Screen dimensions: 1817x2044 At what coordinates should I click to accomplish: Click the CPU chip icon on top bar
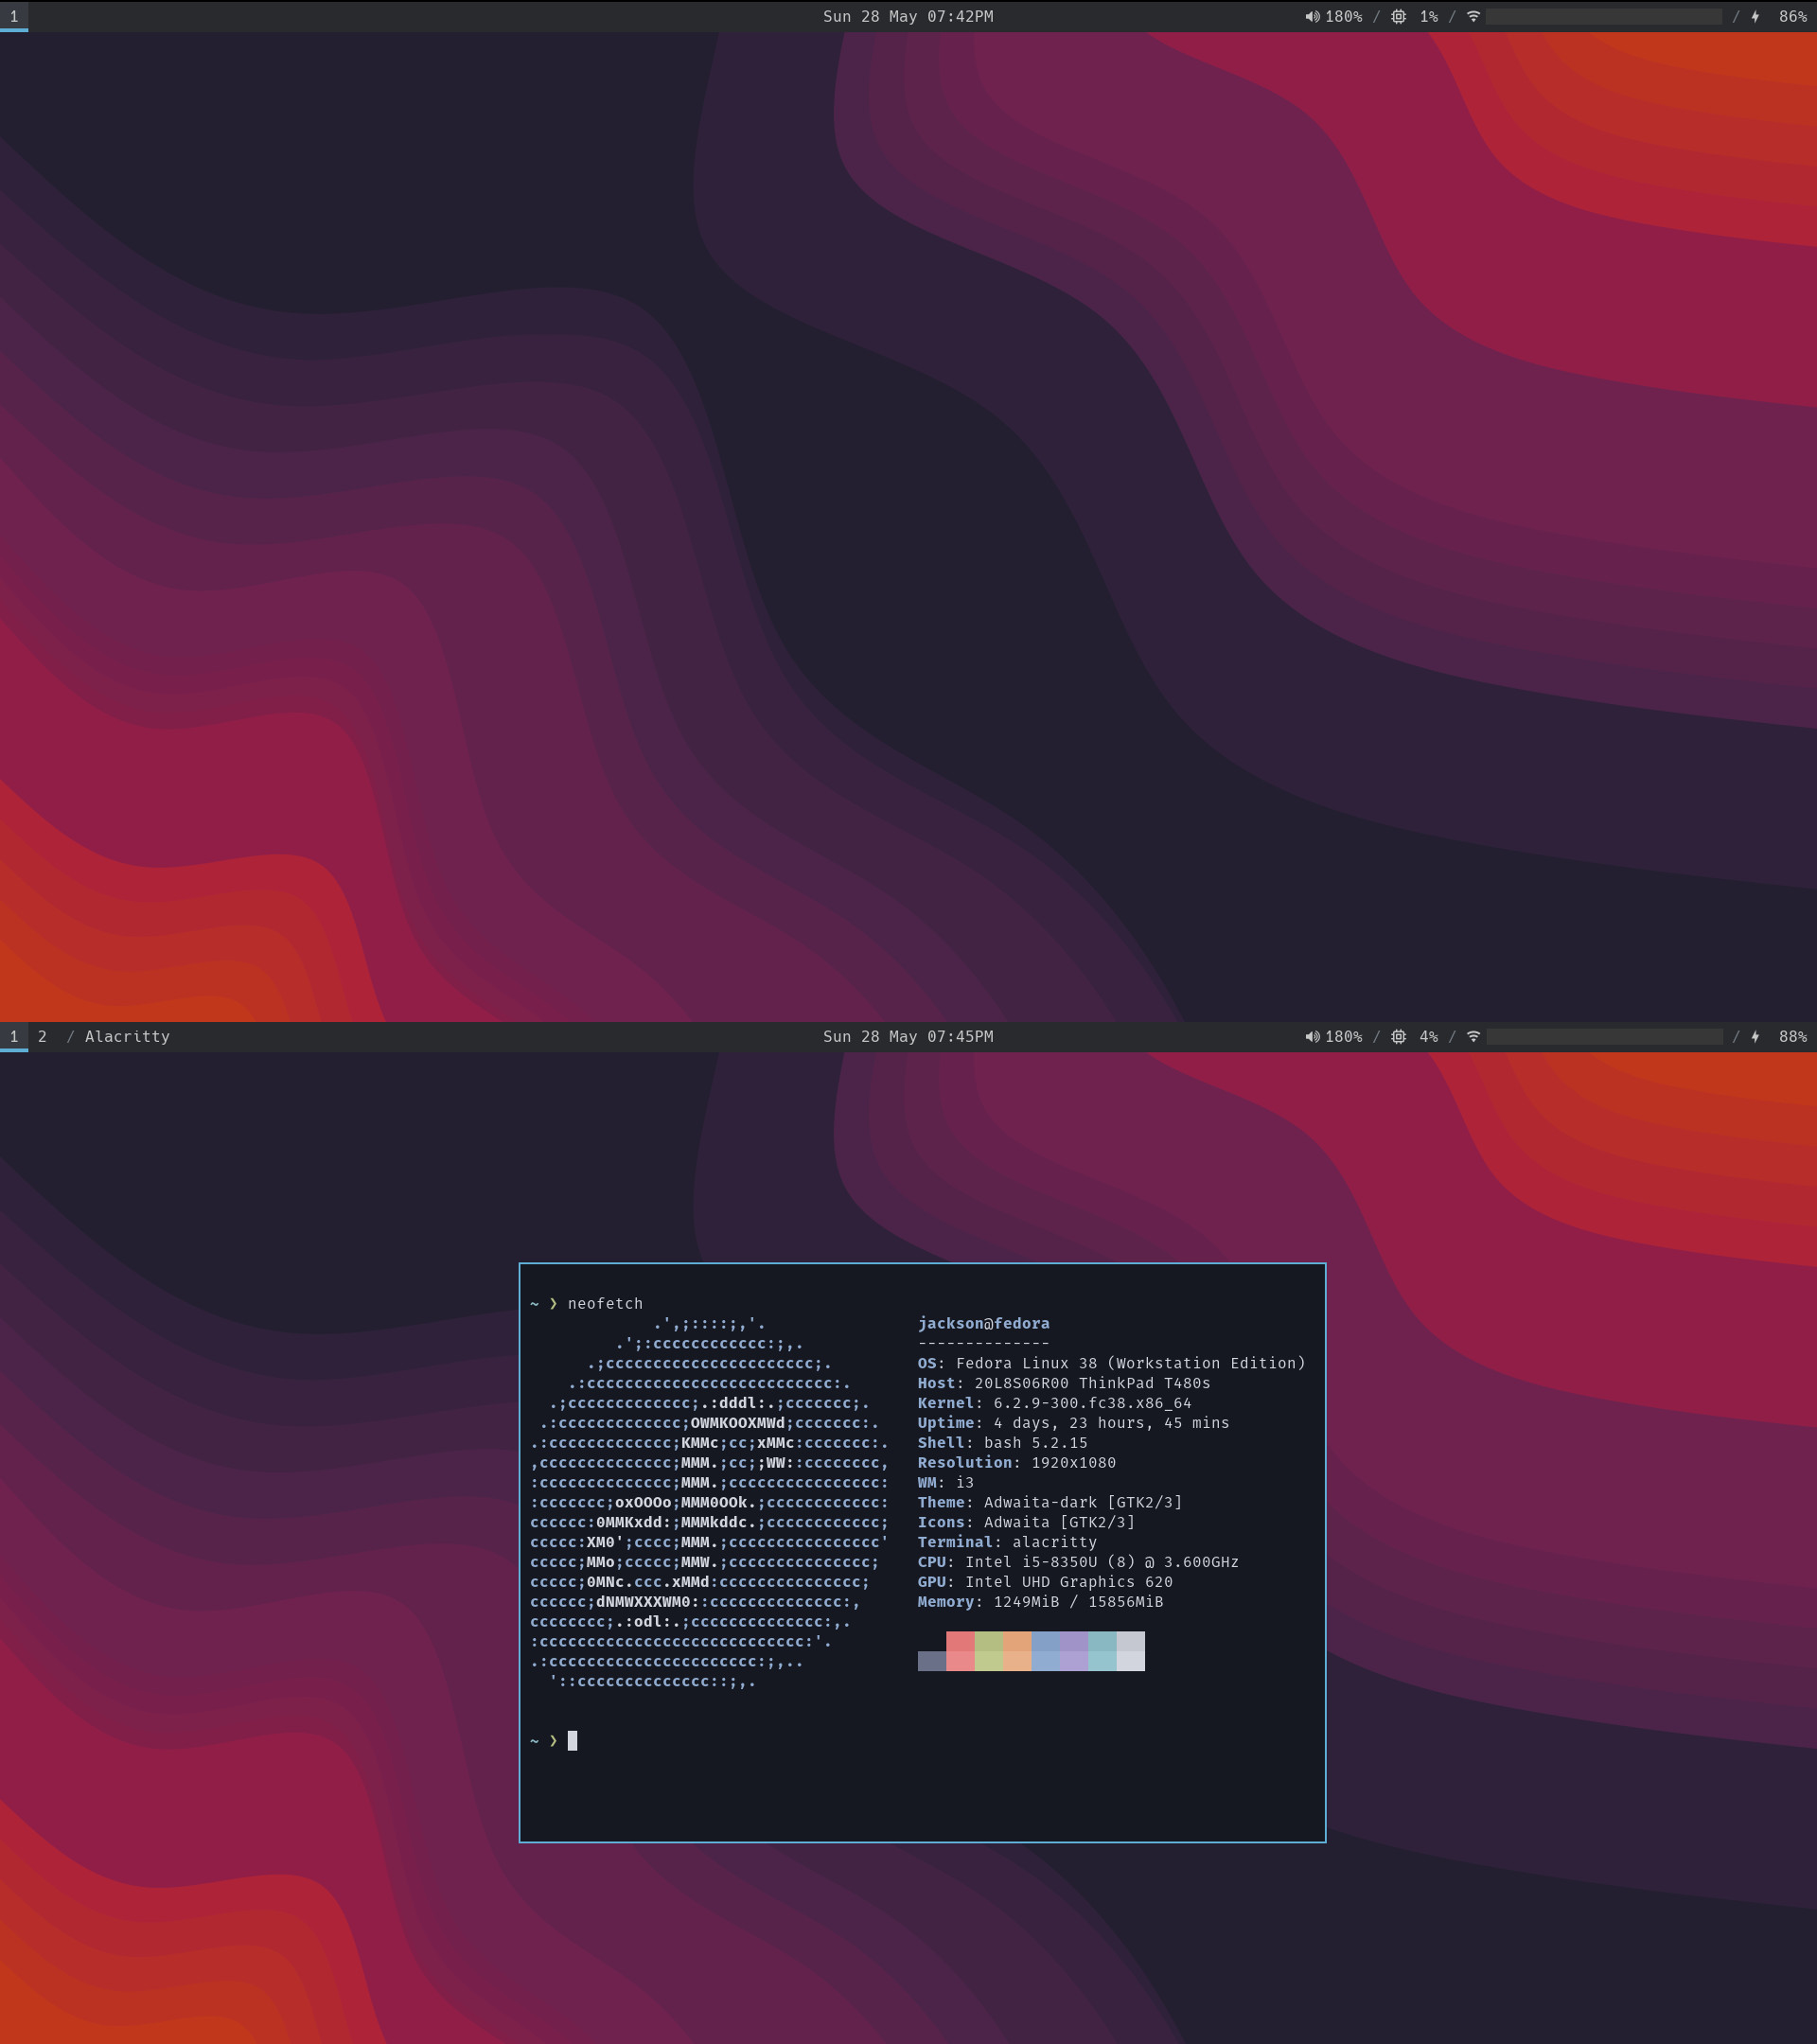click(1398, 16)
